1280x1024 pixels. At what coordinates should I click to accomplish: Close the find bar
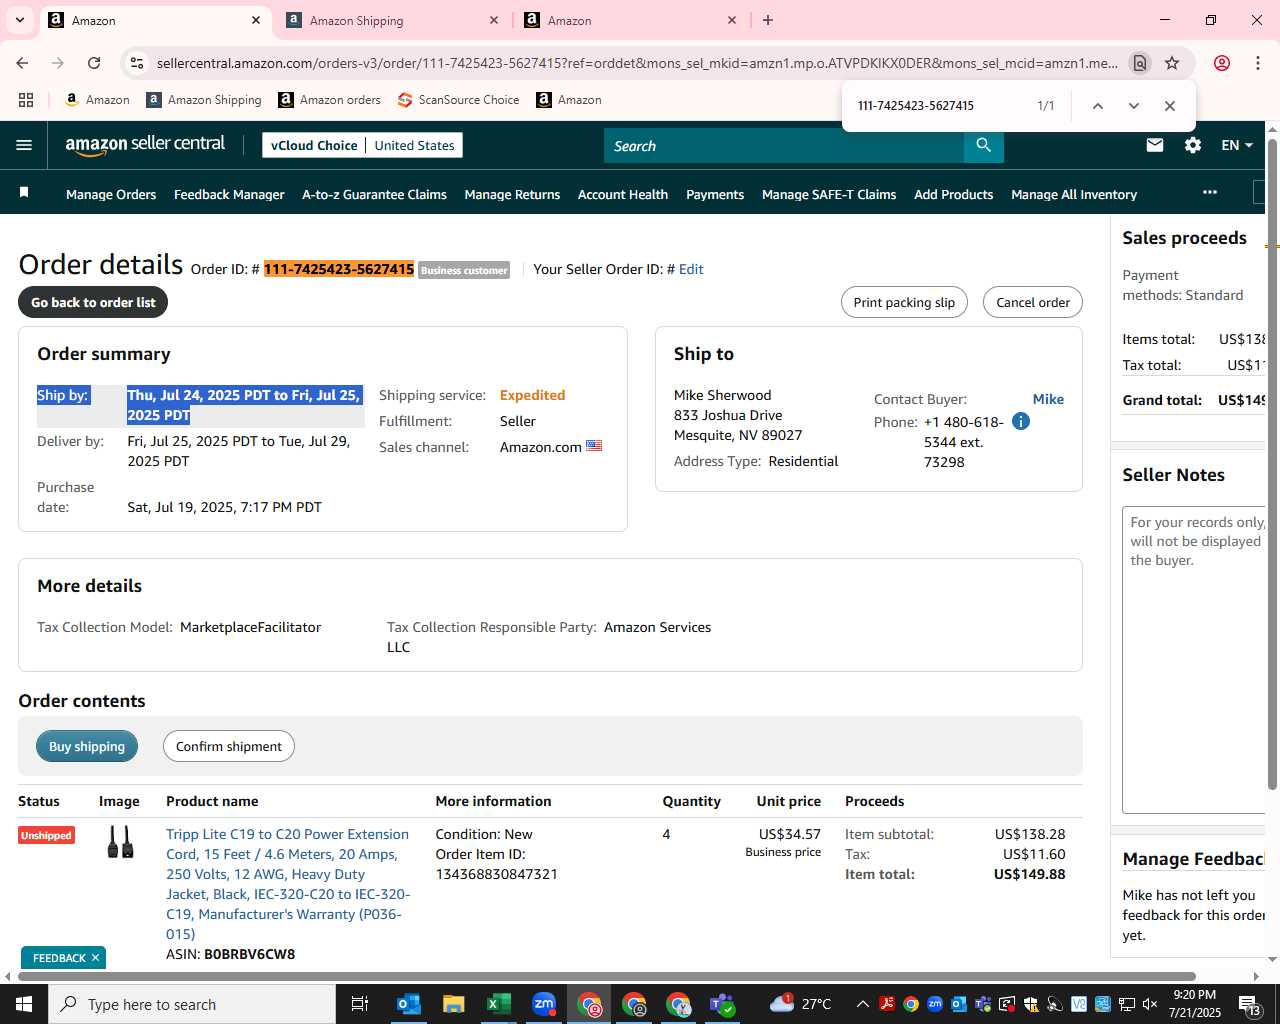(1169, 106)
